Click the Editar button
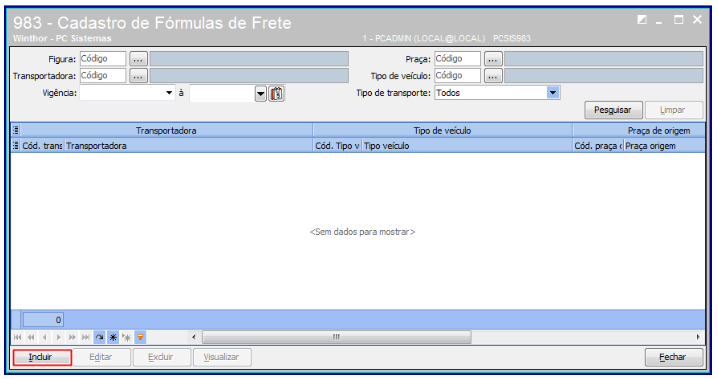718x379 pixels. pos(101,357)
